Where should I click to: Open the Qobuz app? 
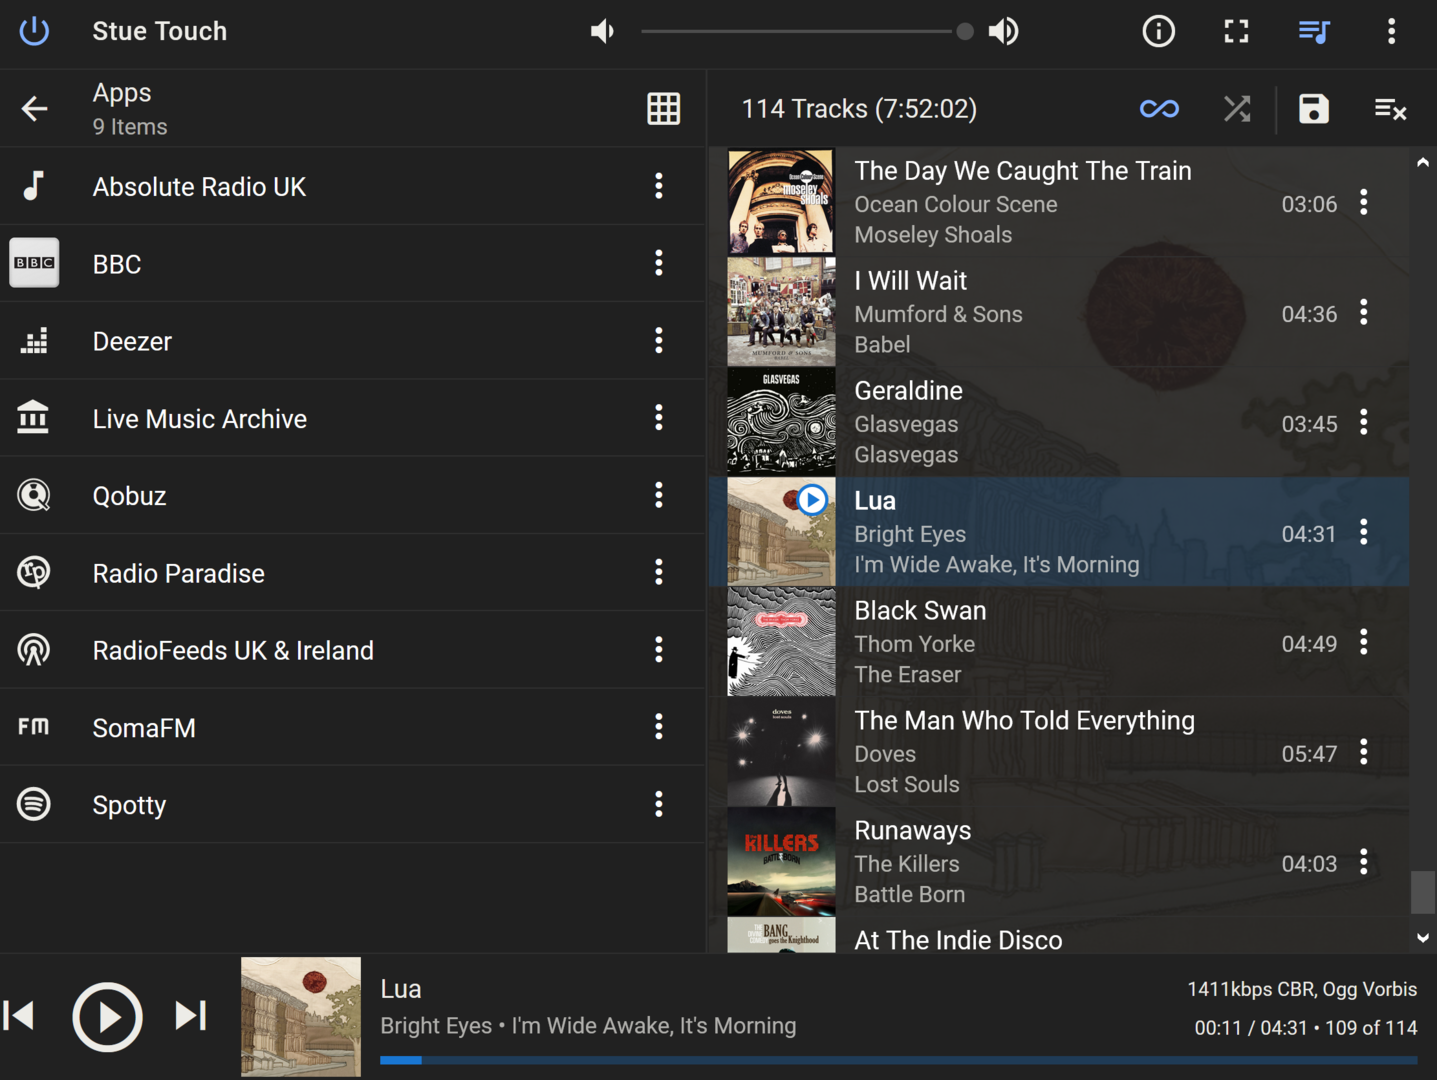(x=353, y=495)
